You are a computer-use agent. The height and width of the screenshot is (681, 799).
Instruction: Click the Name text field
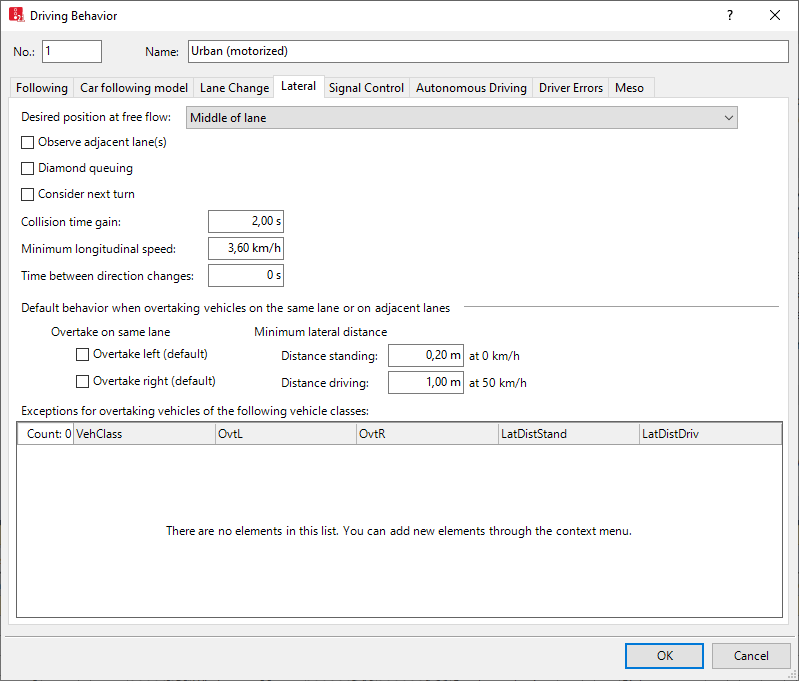(487, 51)
